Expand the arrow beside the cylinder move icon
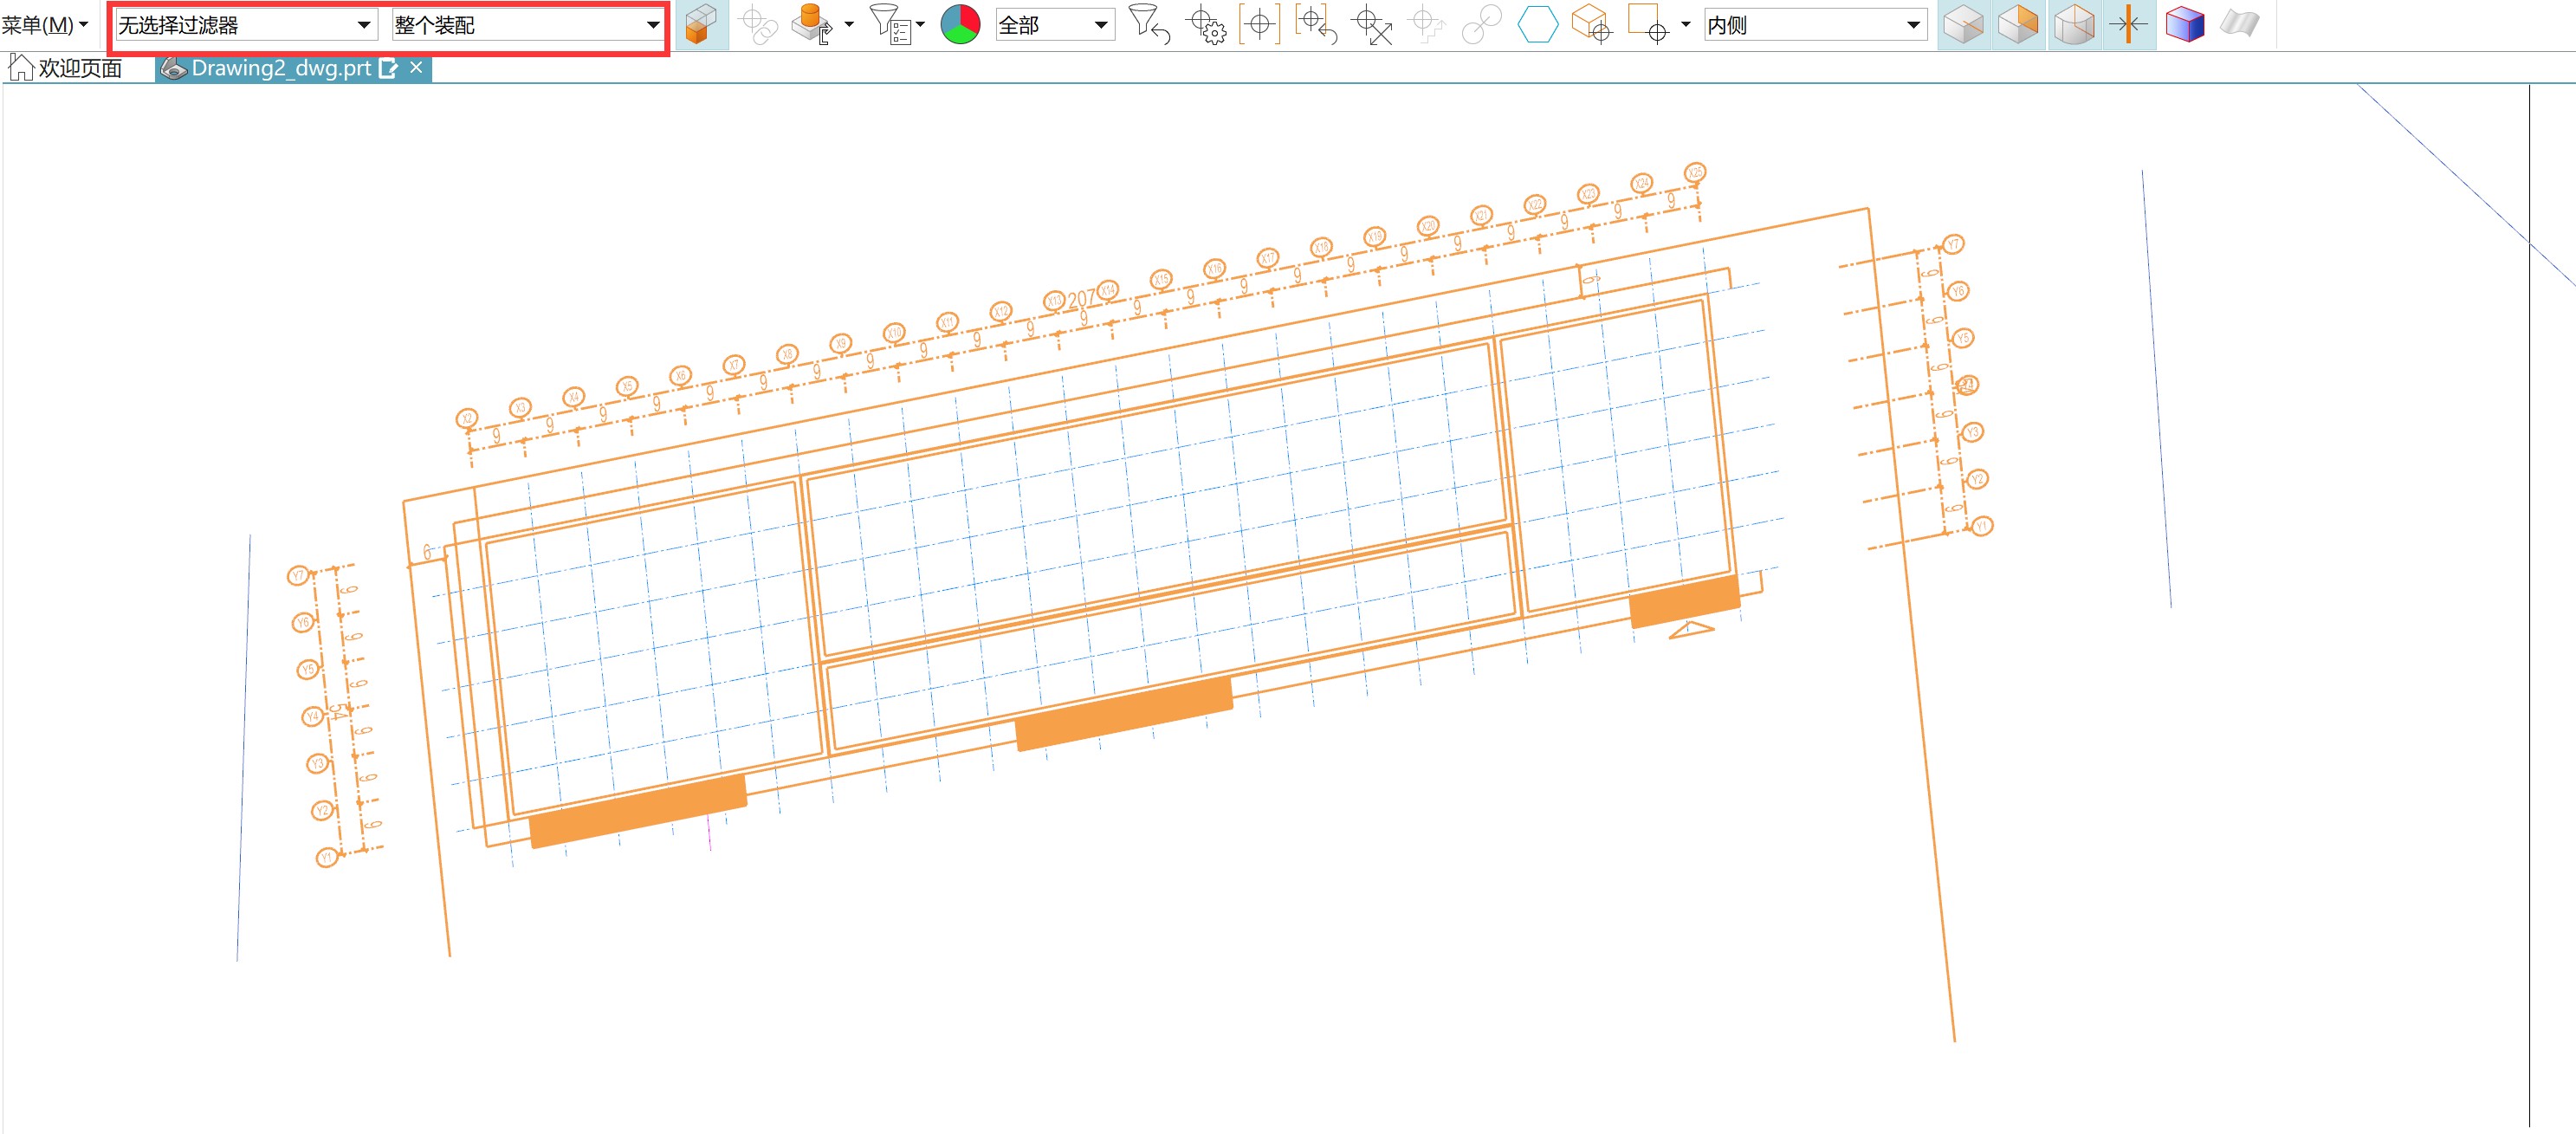Viewport: 2576px width, 1134px height. (849, 25)
